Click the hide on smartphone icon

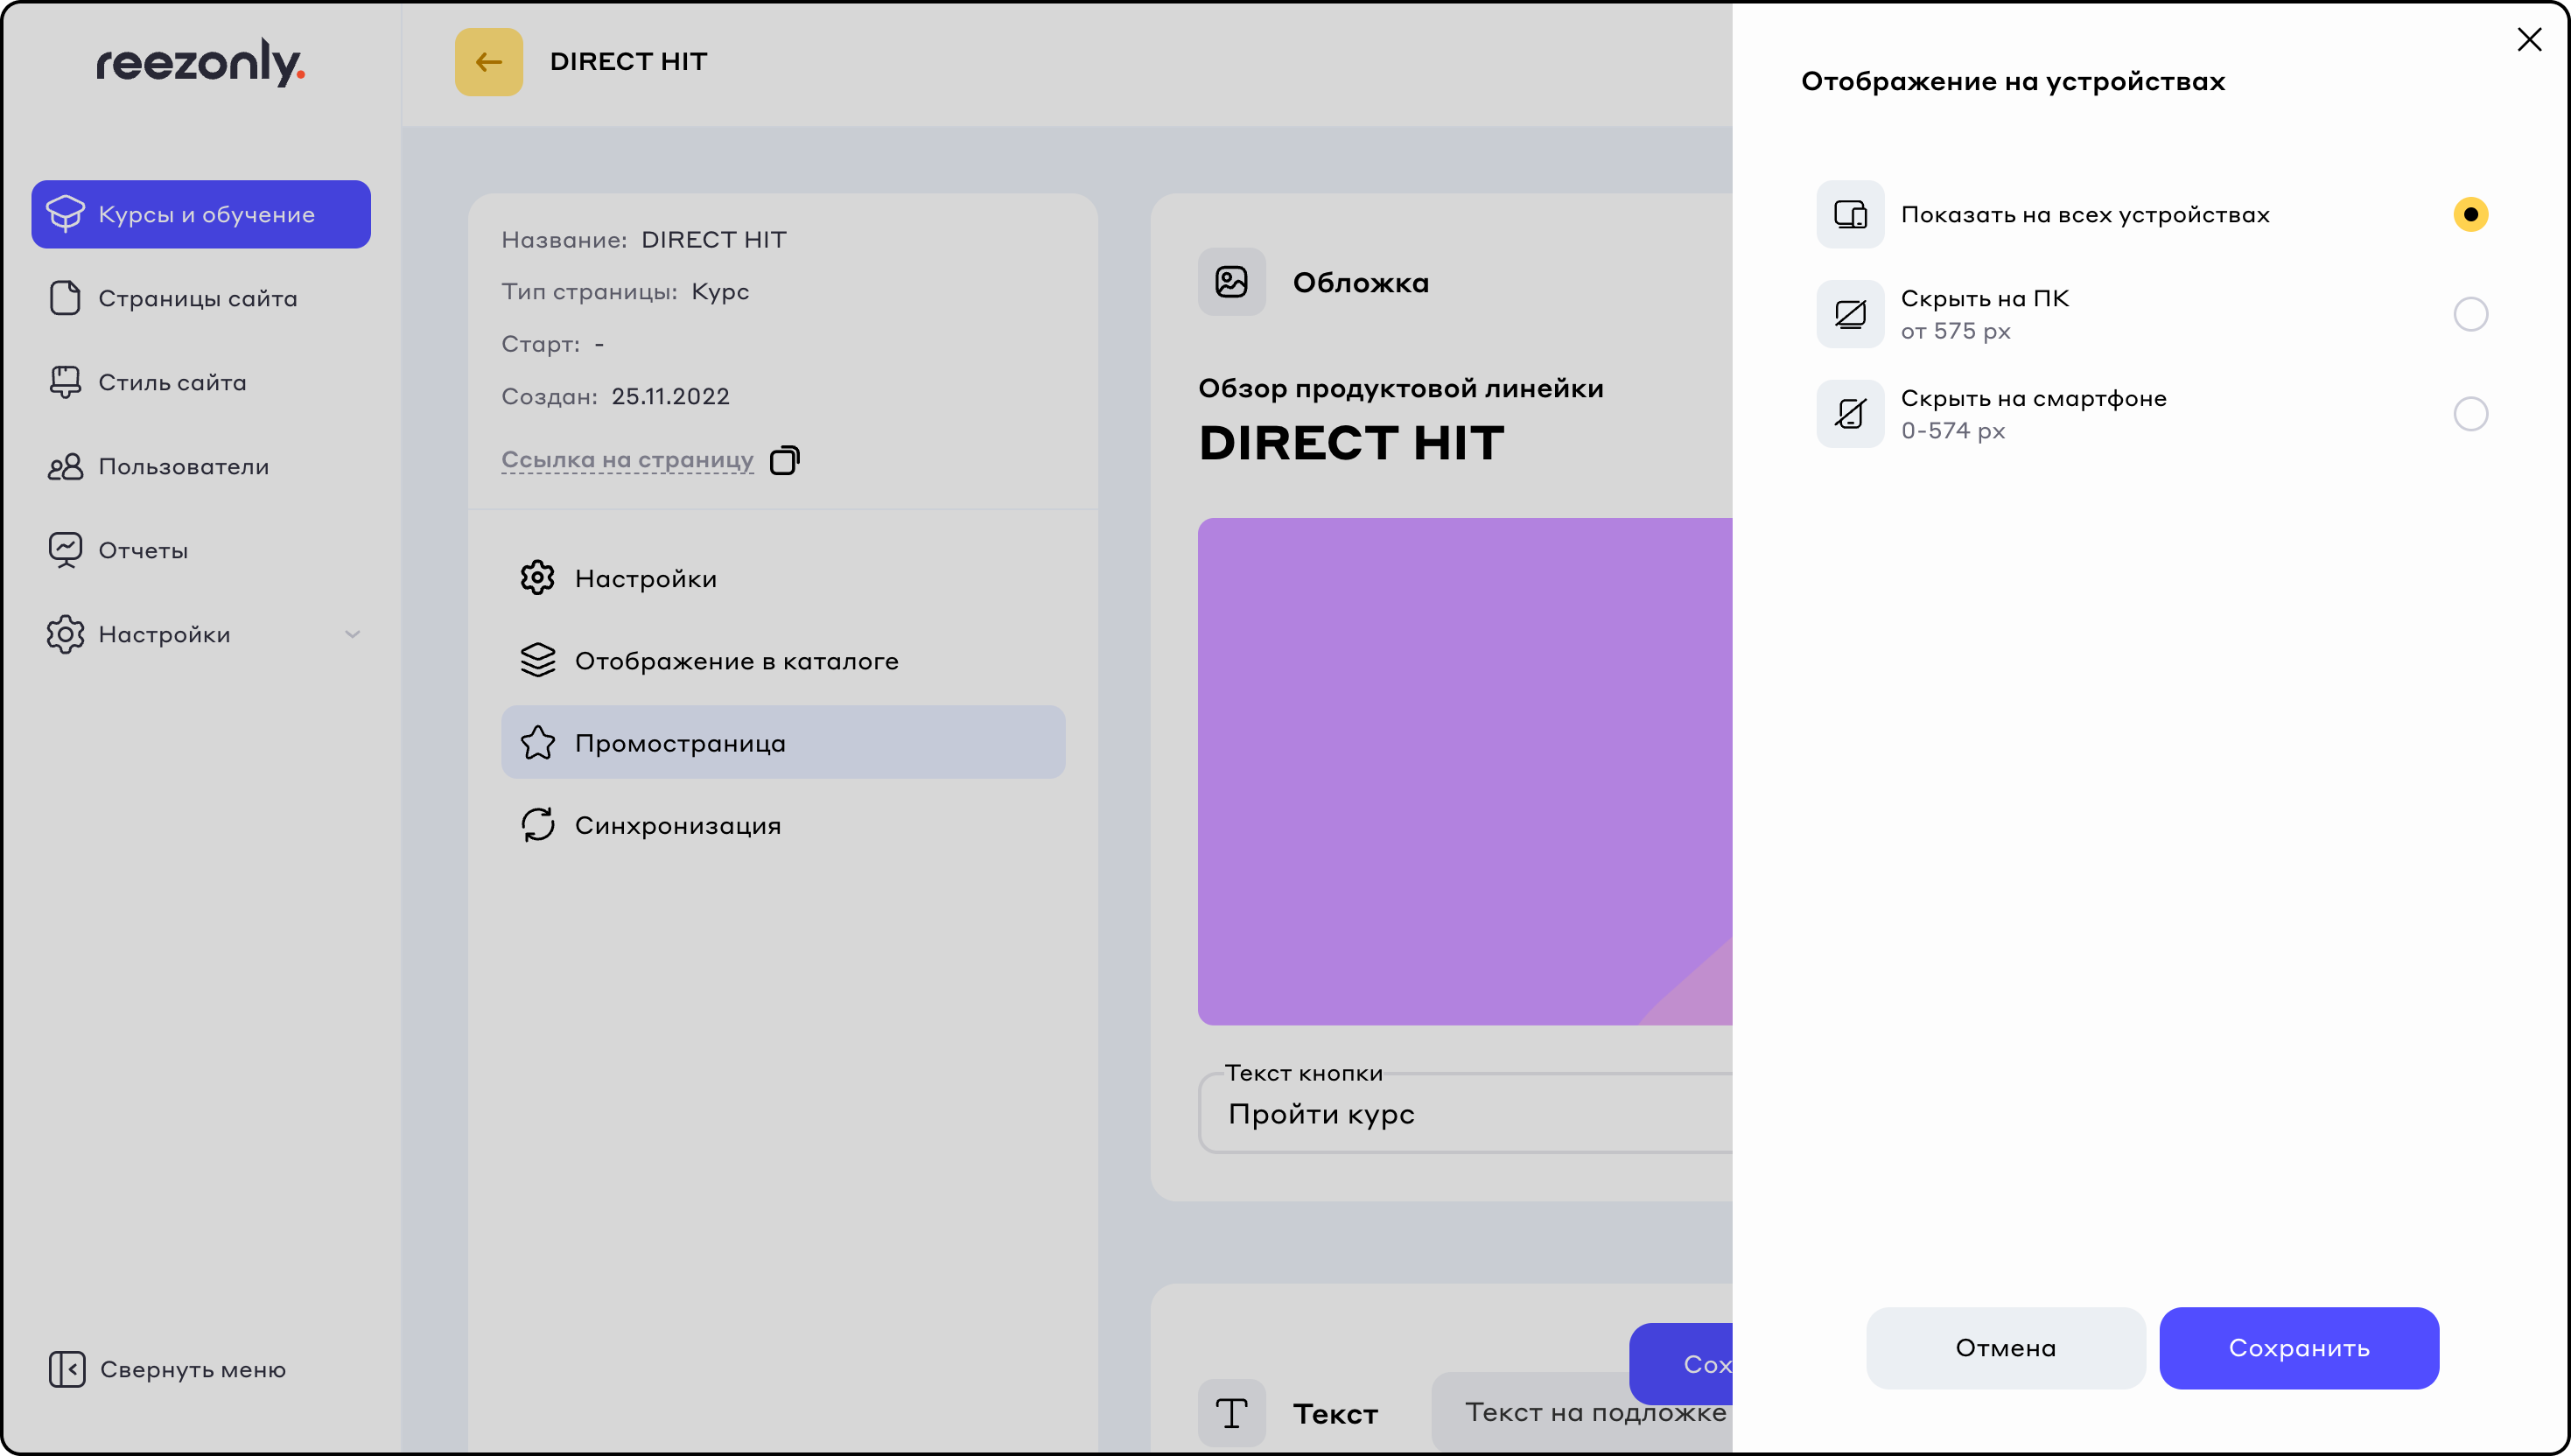pyautogui.click(x=1849, y=414)
